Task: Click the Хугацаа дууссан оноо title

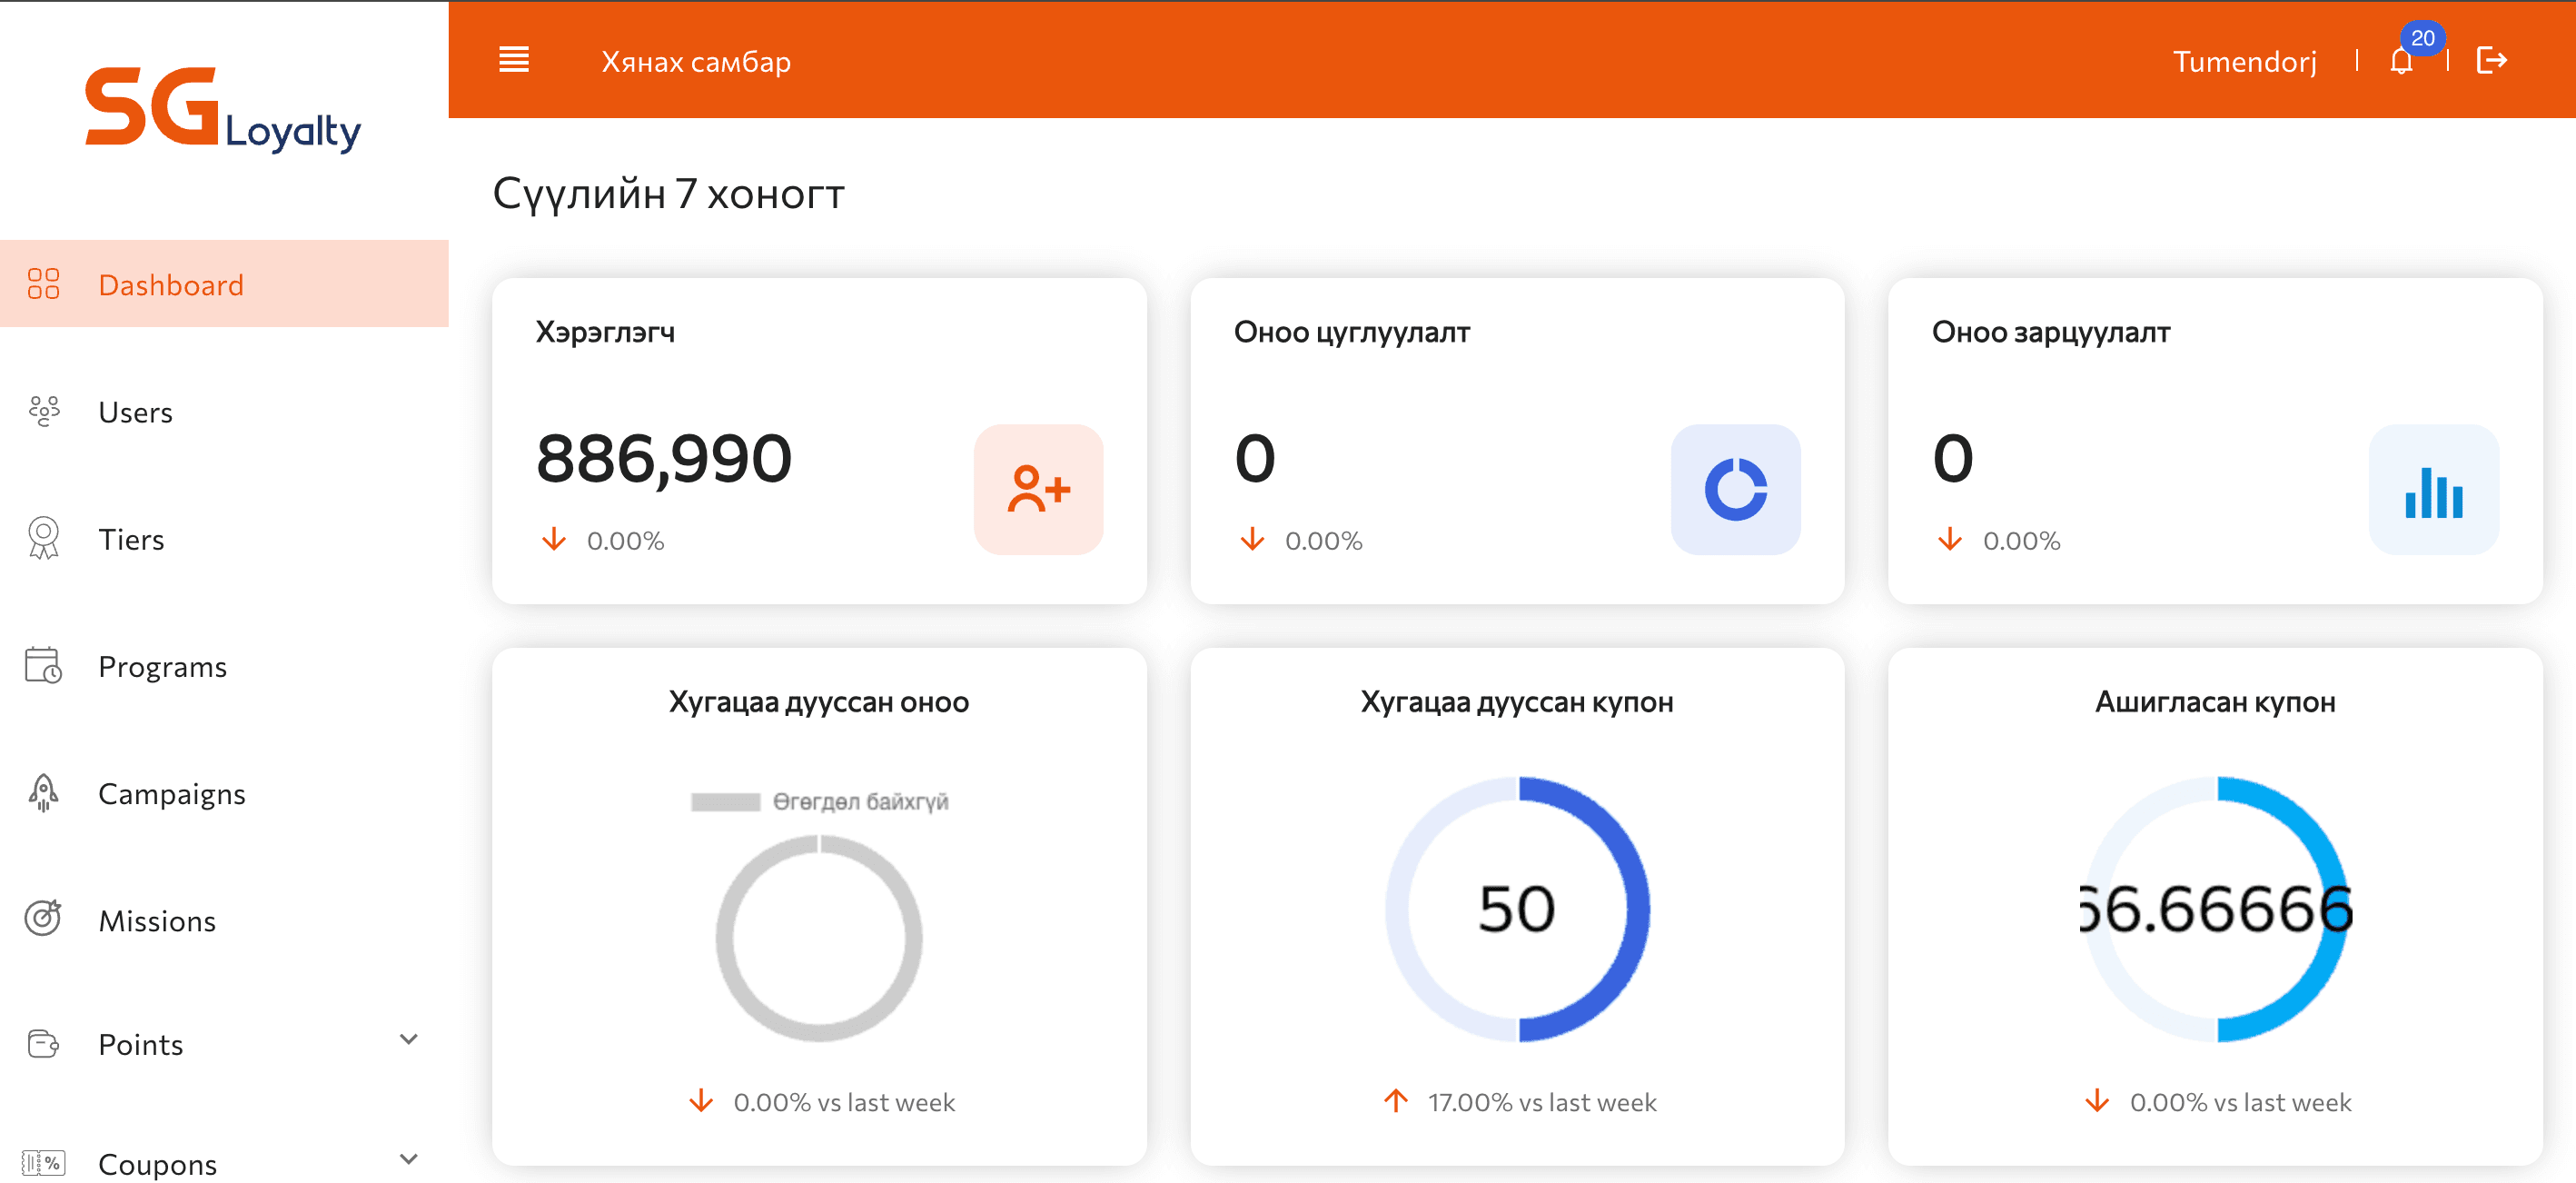Action: (819, 701)
